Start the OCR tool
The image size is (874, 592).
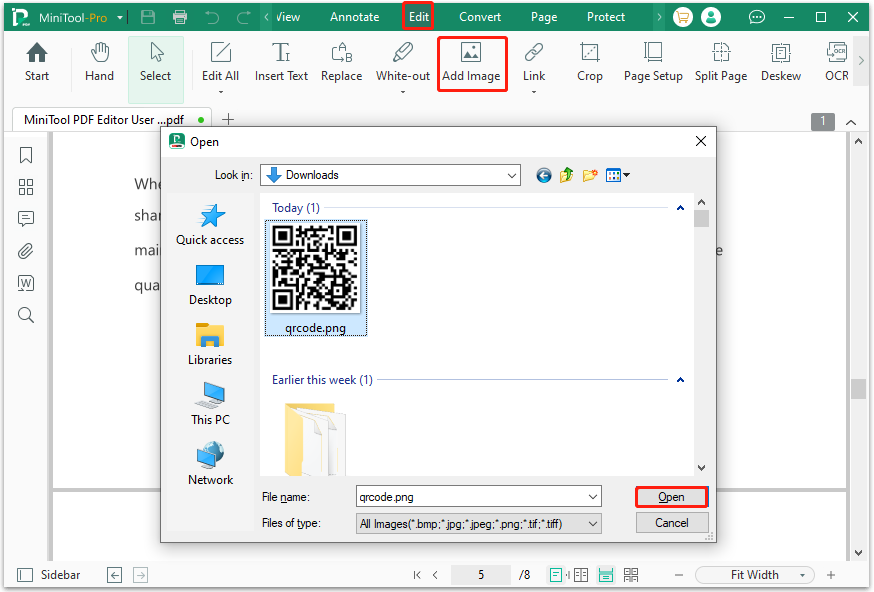(836, 62)
